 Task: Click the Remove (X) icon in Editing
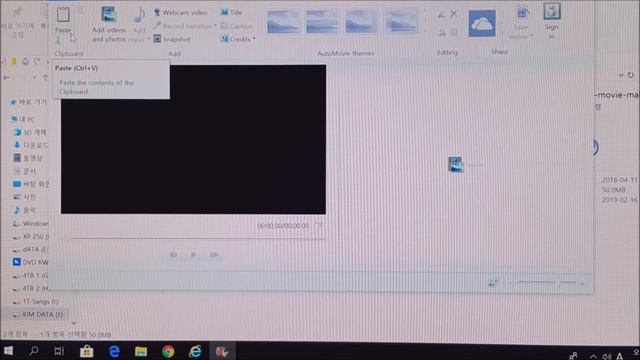pyautogui.click(x=453, y=14)
